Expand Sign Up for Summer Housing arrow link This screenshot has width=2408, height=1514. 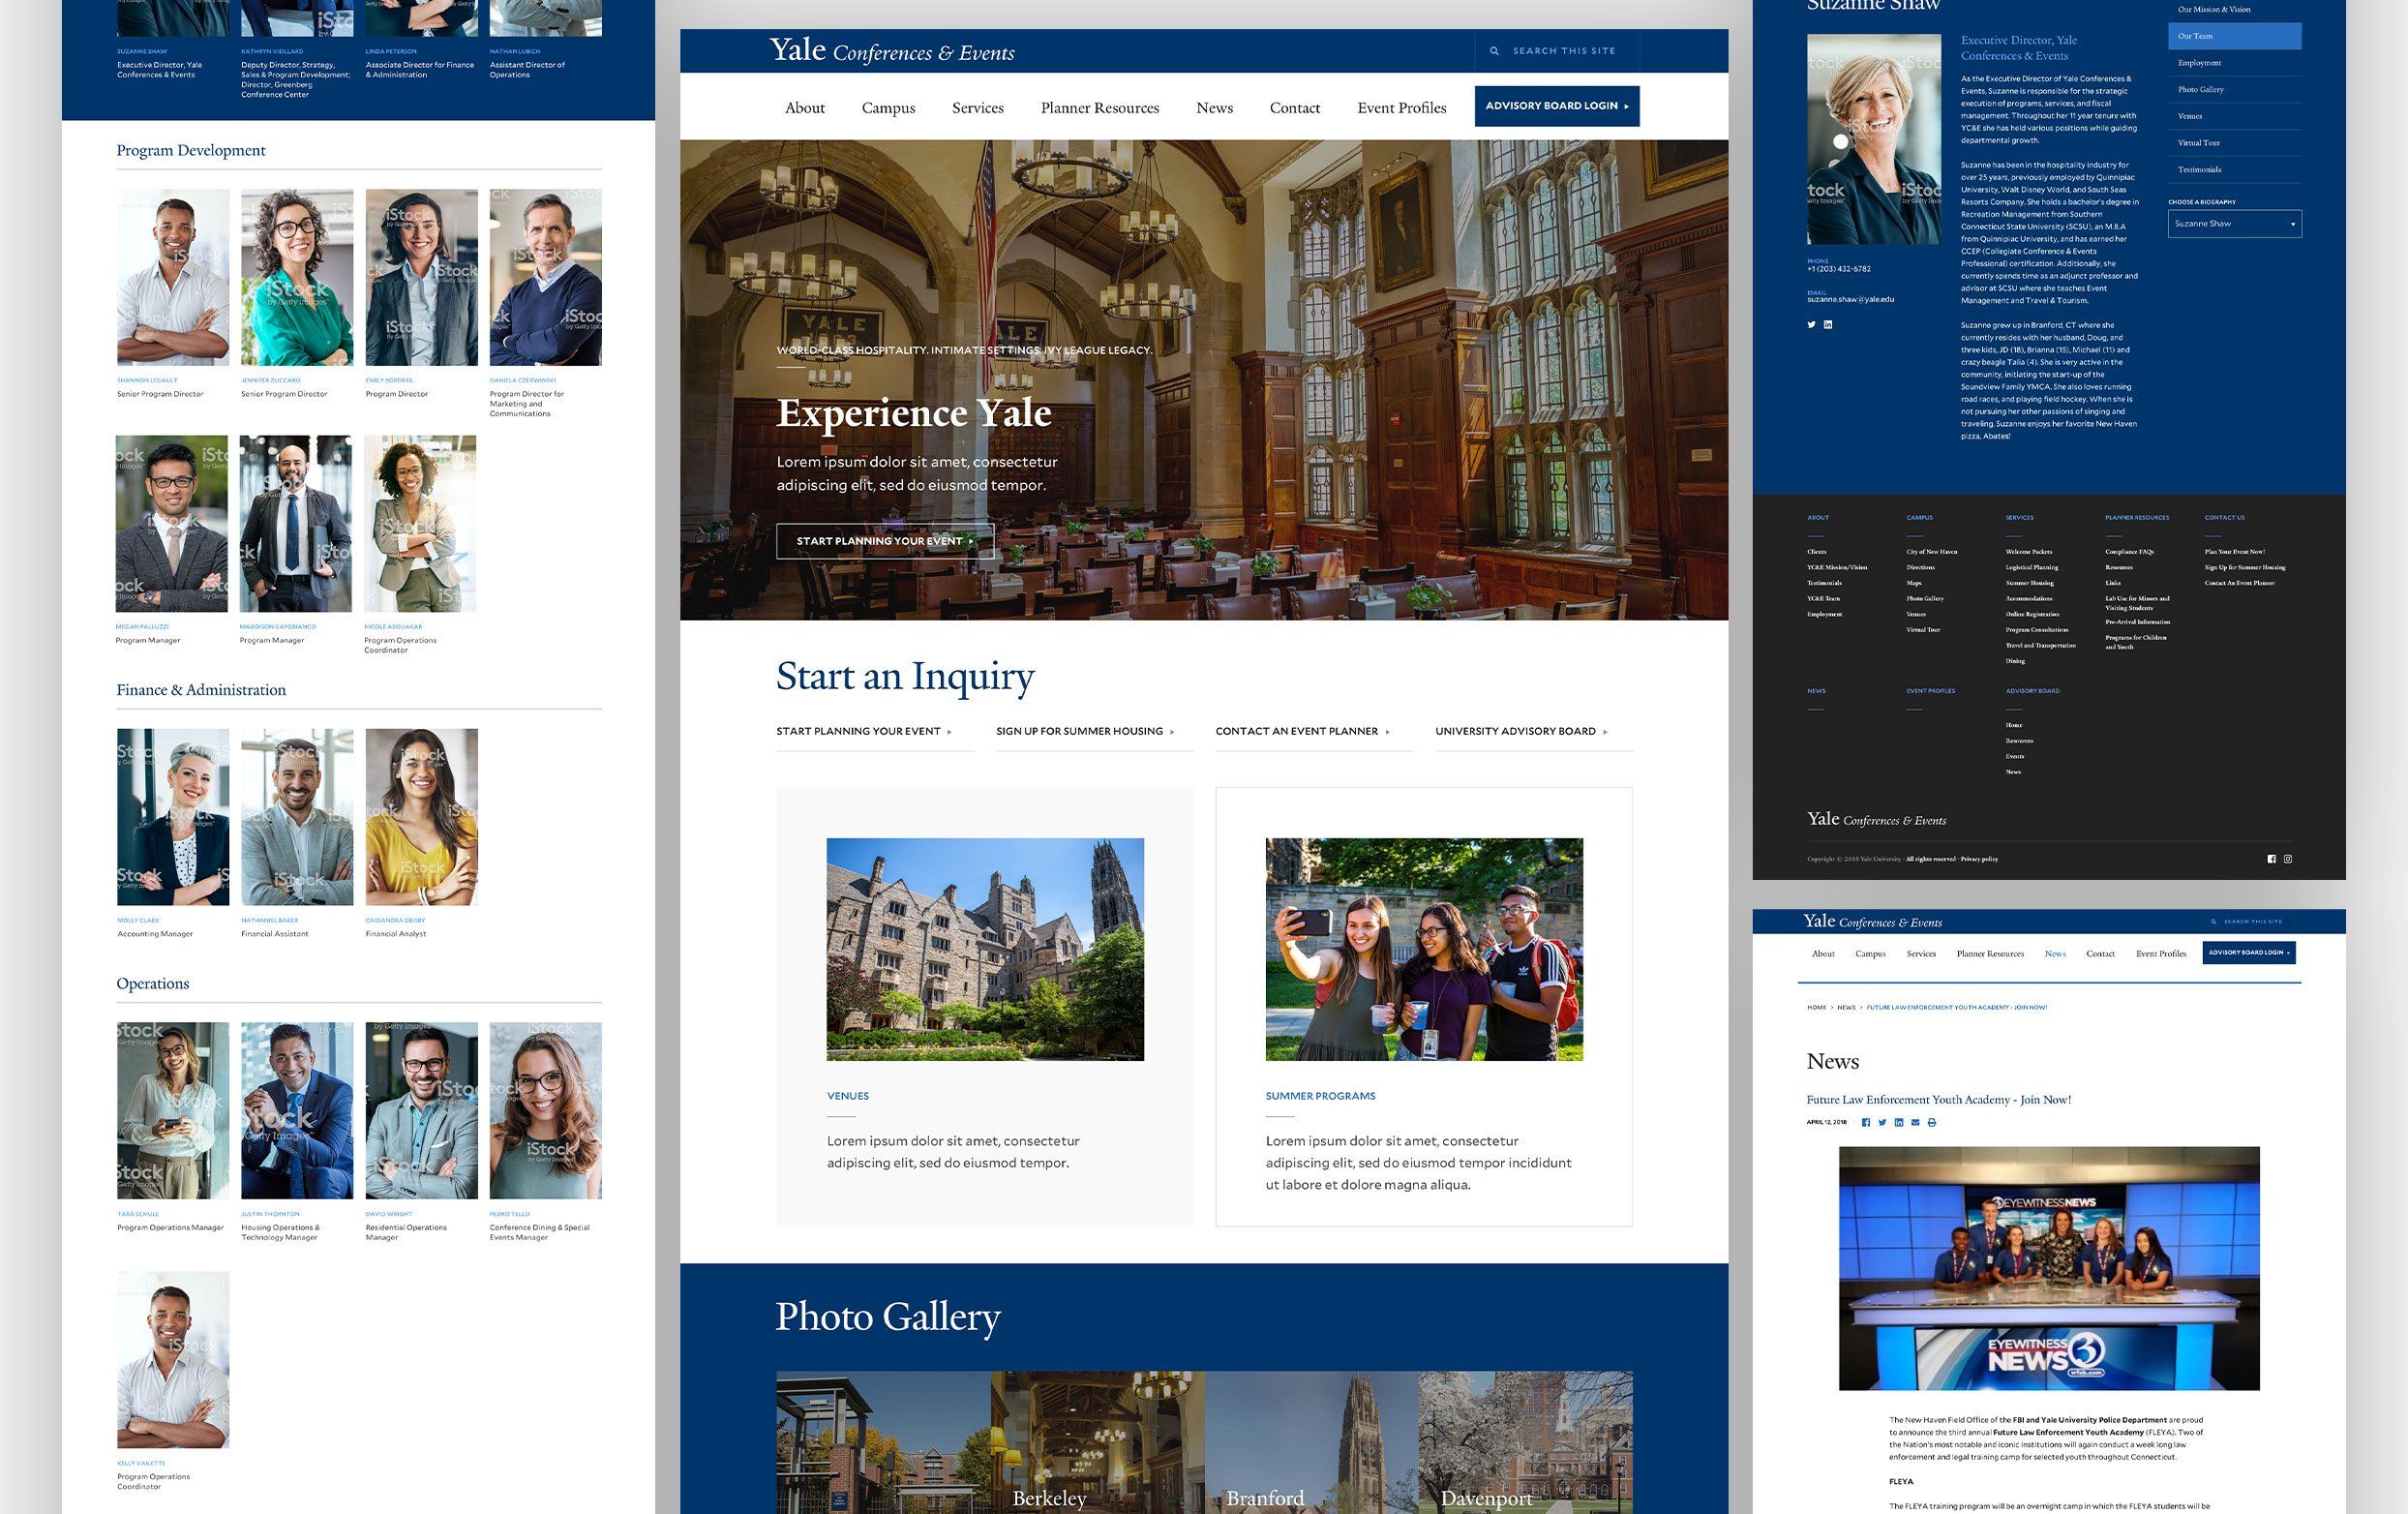point(1085,732)
